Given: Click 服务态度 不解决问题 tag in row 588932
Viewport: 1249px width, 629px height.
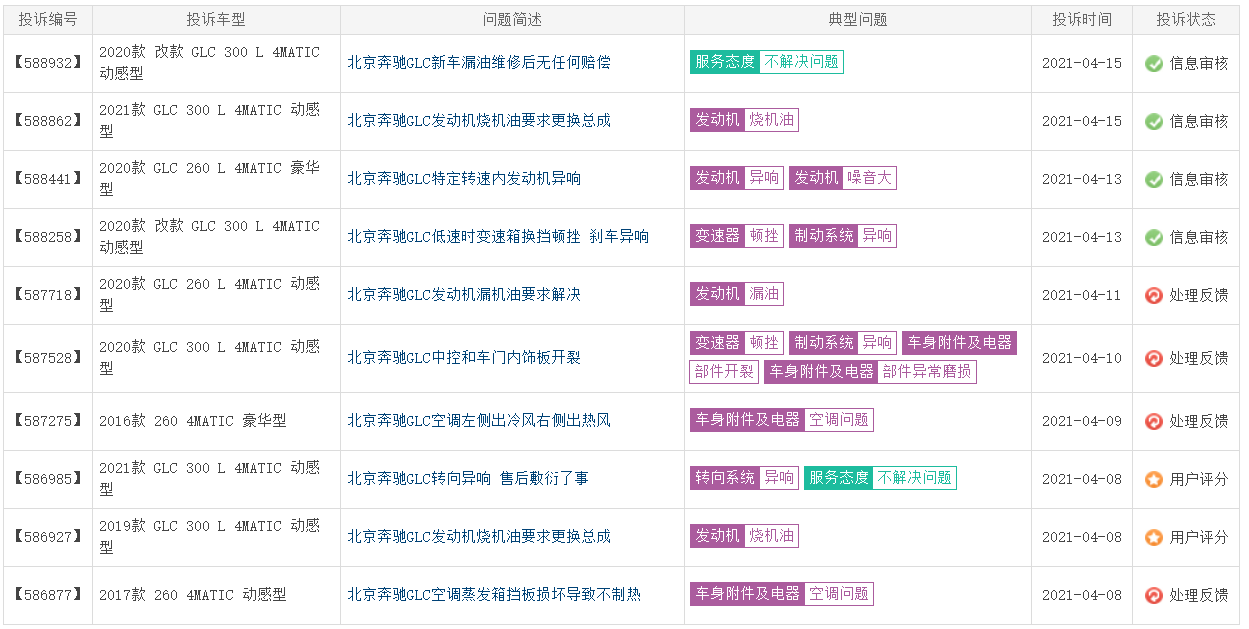Looking at the screenshot, I should tap(766, 62).
